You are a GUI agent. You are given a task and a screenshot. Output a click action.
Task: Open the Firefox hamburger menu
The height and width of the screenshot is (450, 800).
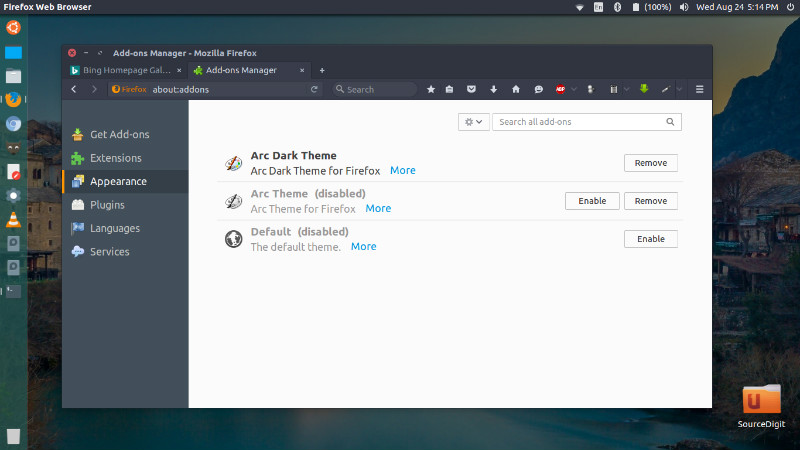pyautogui.click(x=699, y=89)
